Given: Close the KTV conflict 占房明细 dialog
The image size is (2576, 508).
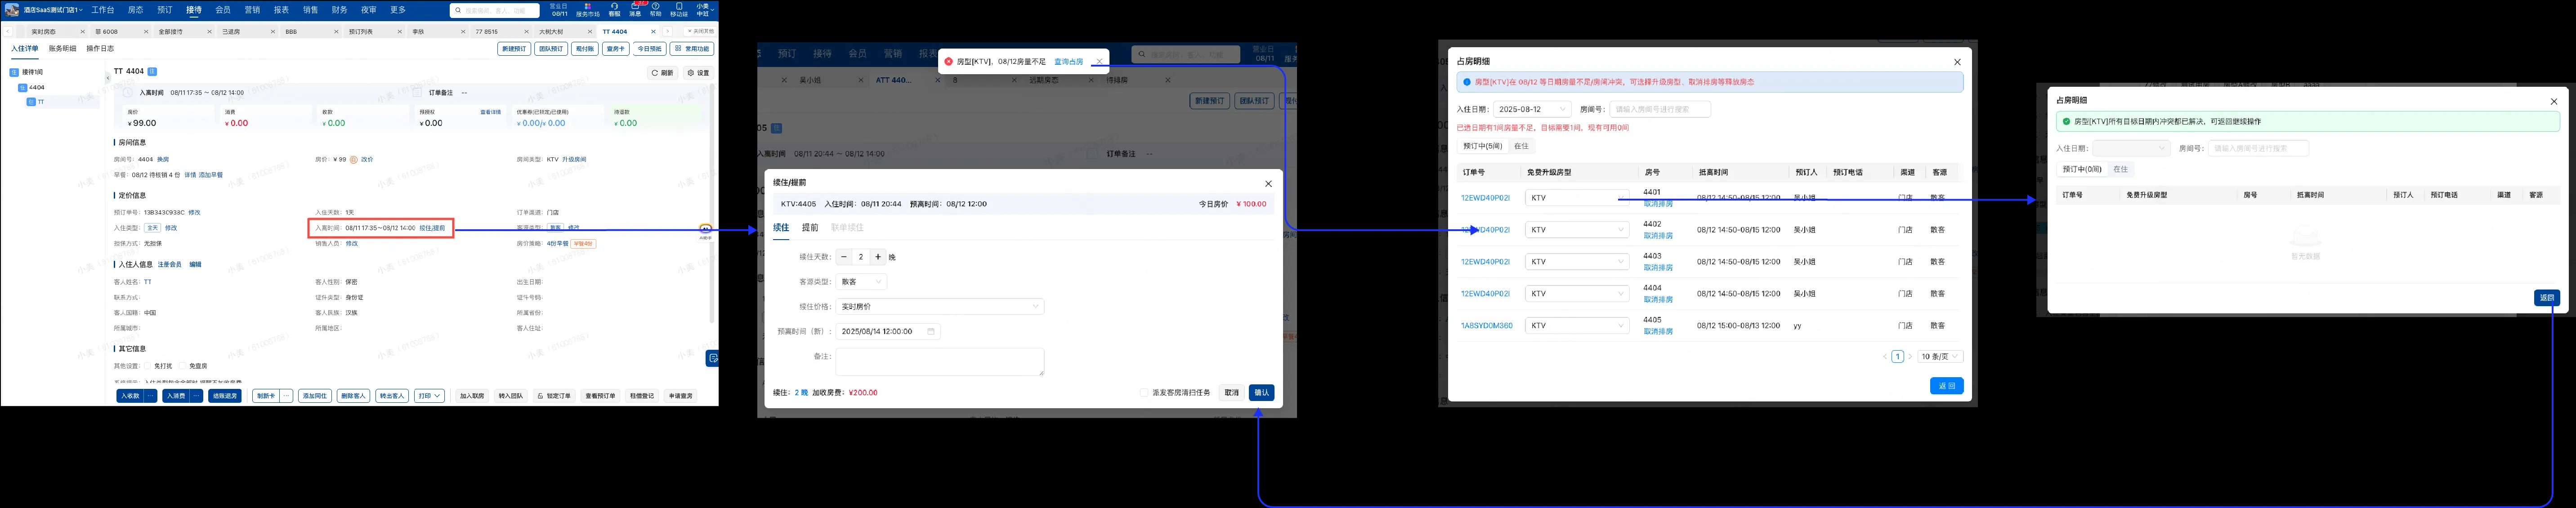Looking at the screenshot, I should (1957, 62).
